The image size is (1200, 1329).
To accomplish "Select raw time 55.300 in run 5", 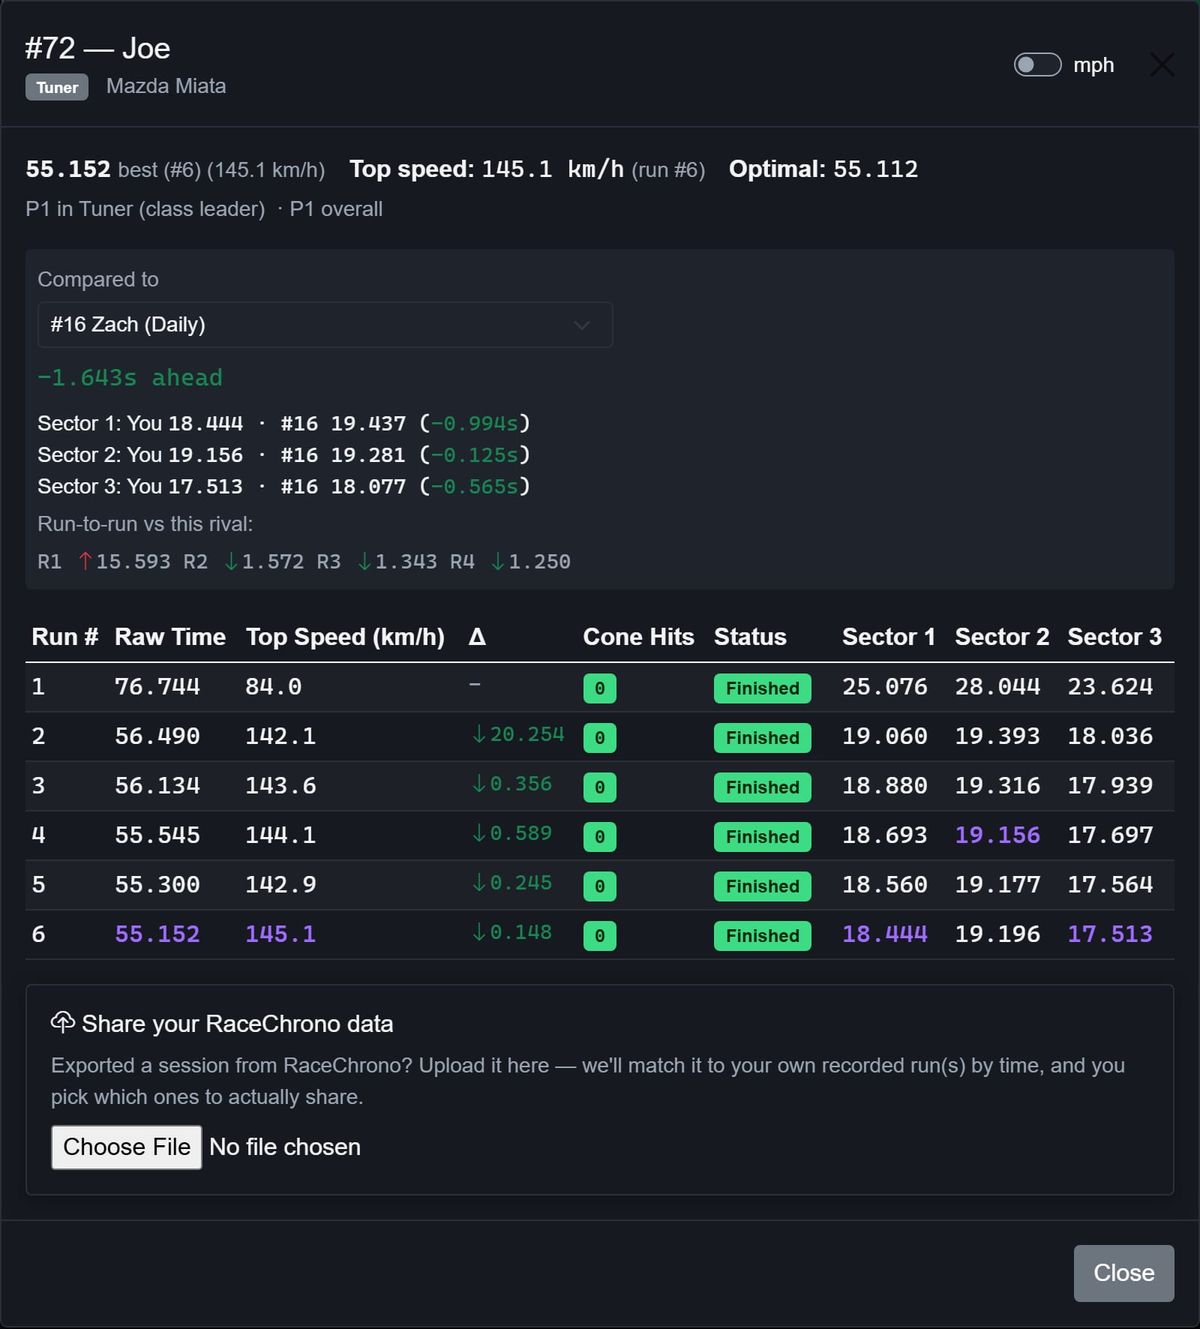I will [x=157, y=885].
